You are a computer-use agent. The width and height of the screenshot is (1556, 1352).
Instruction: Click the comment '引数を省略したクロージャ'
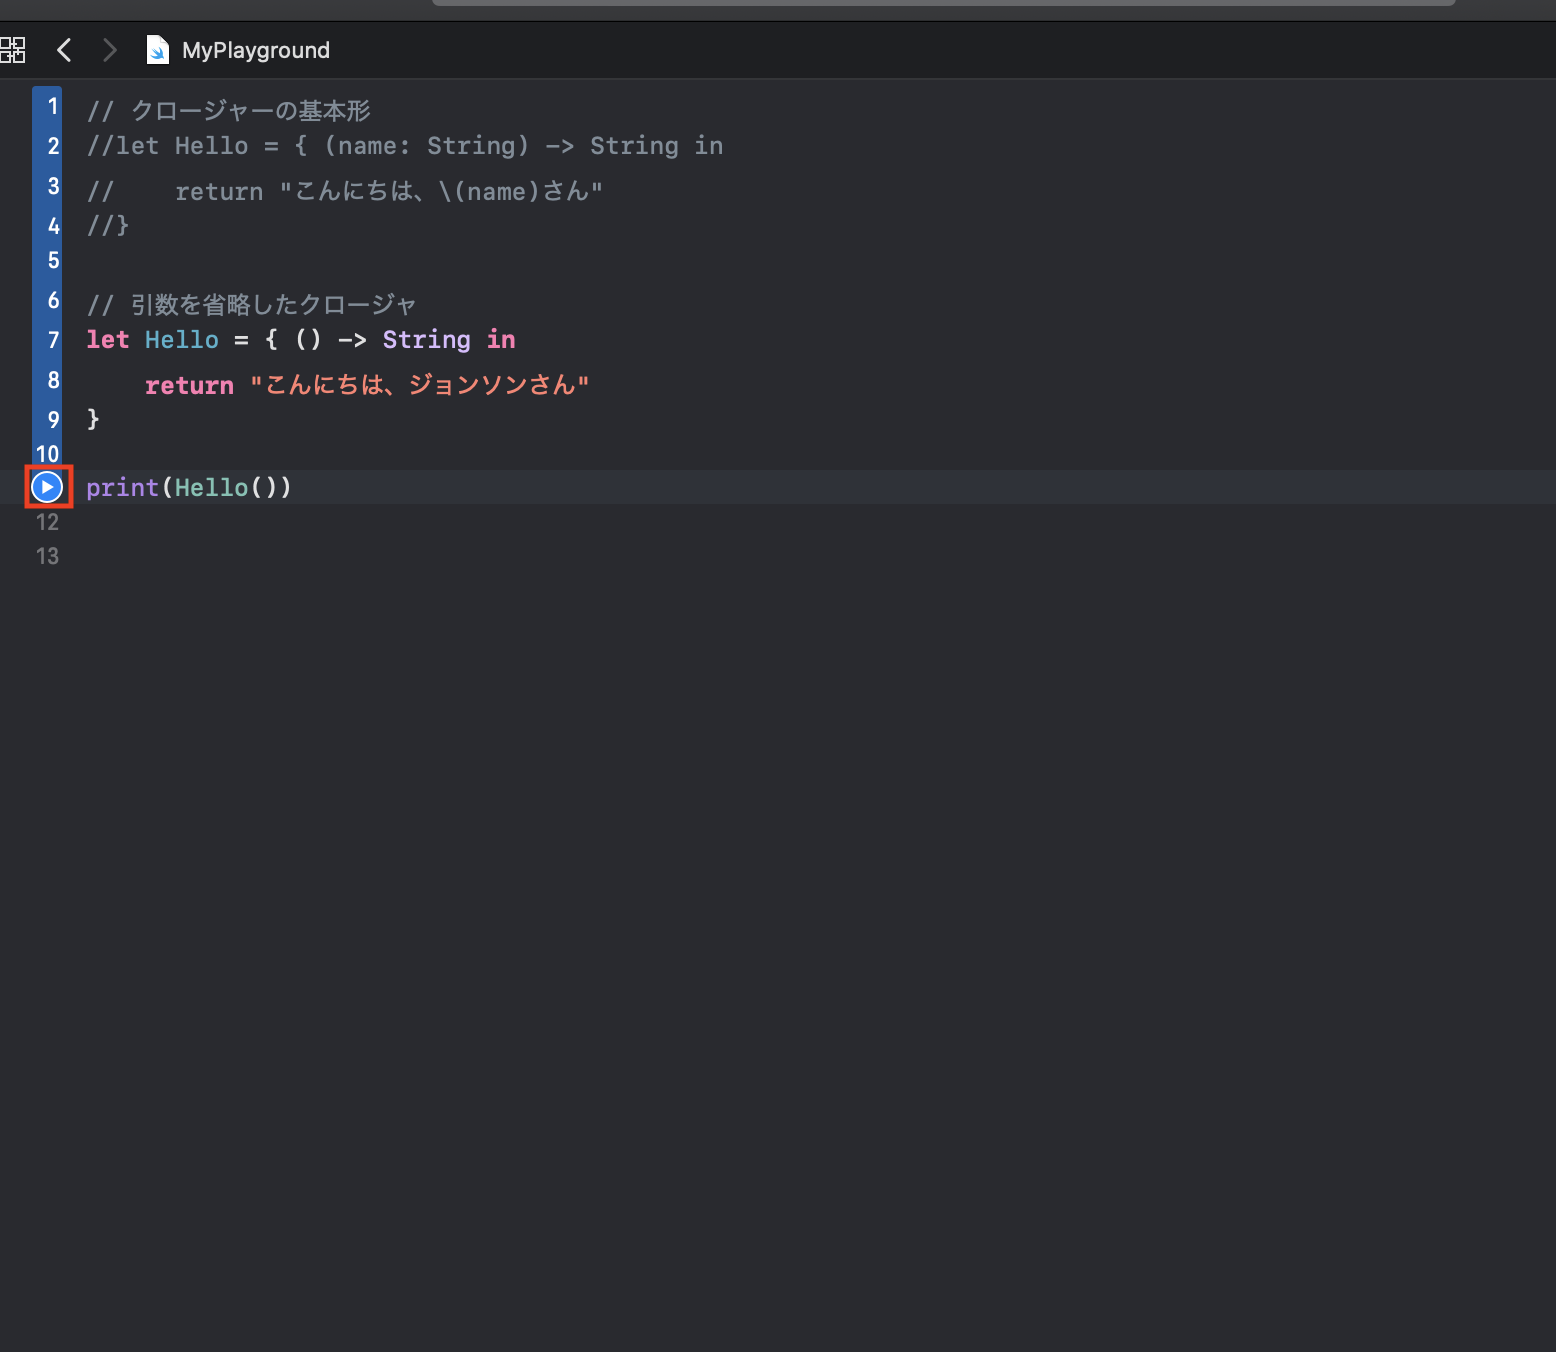(273, 304)
